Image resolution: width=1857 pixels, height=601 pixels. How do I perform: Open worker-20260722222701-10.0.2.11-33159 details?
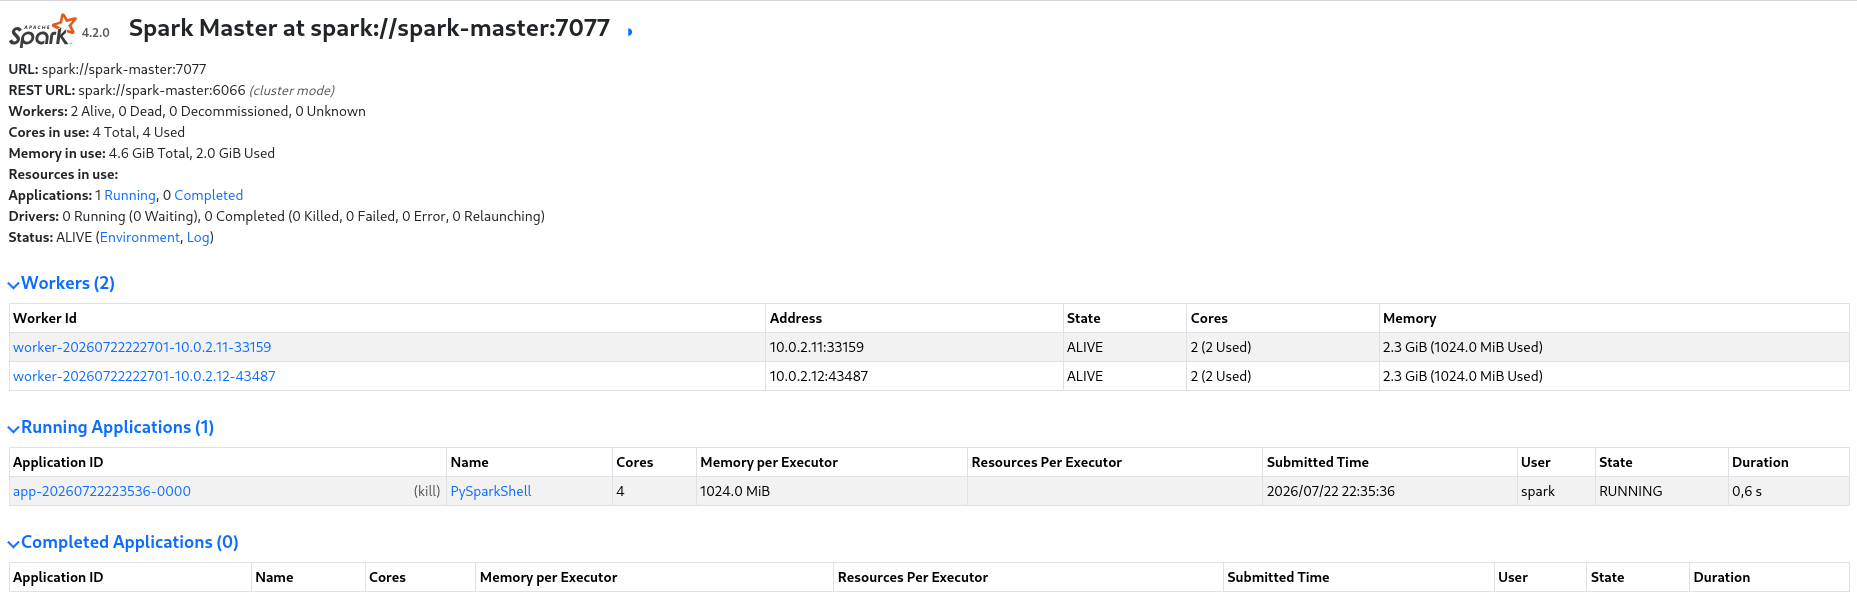[142, 347]
